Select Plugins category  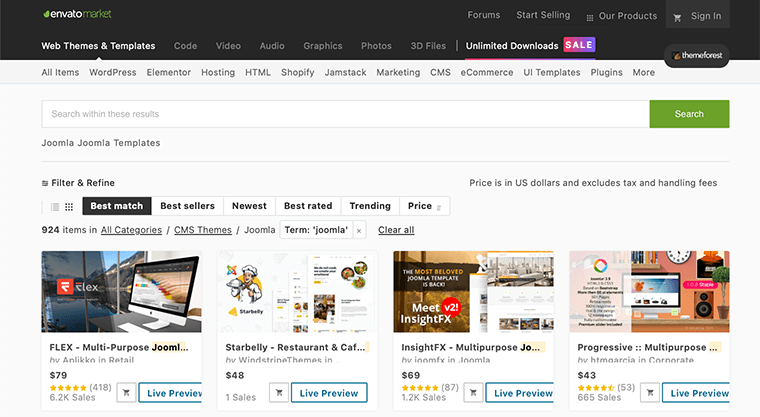coord(606,72)
